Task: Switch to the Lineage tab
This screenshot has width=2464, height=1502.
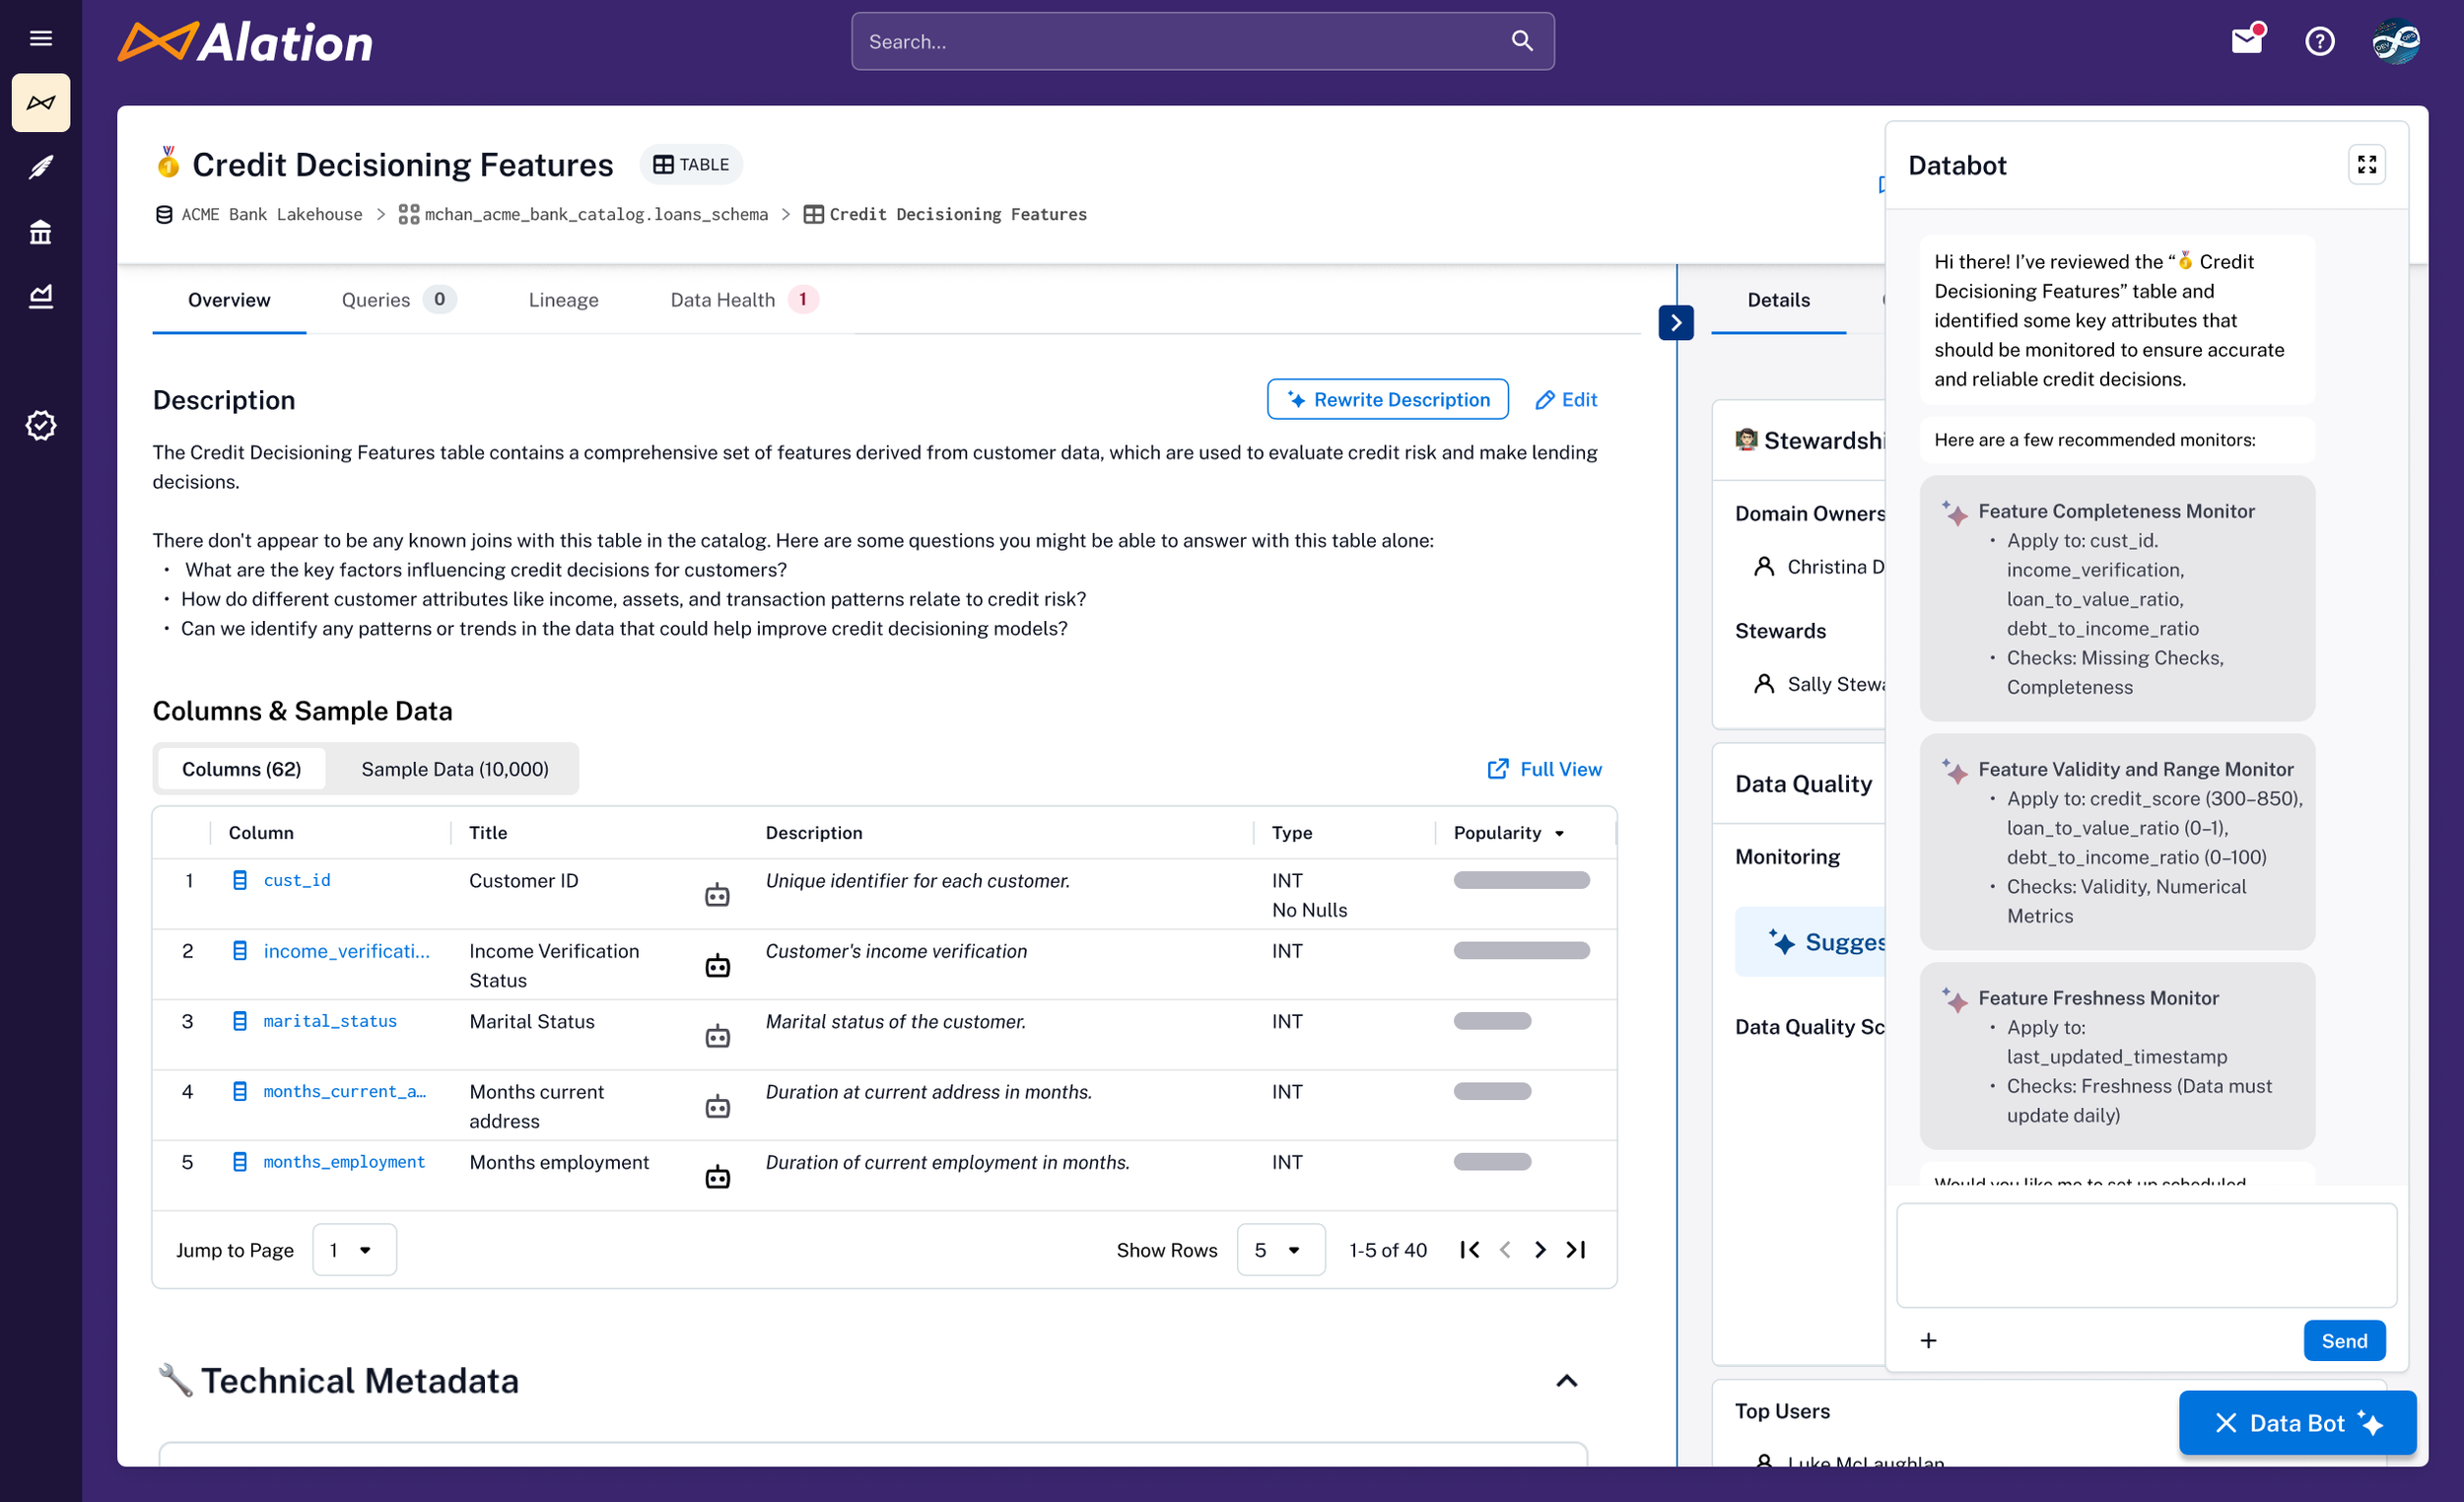Action: pyautogui.click(x=563, y=300)
